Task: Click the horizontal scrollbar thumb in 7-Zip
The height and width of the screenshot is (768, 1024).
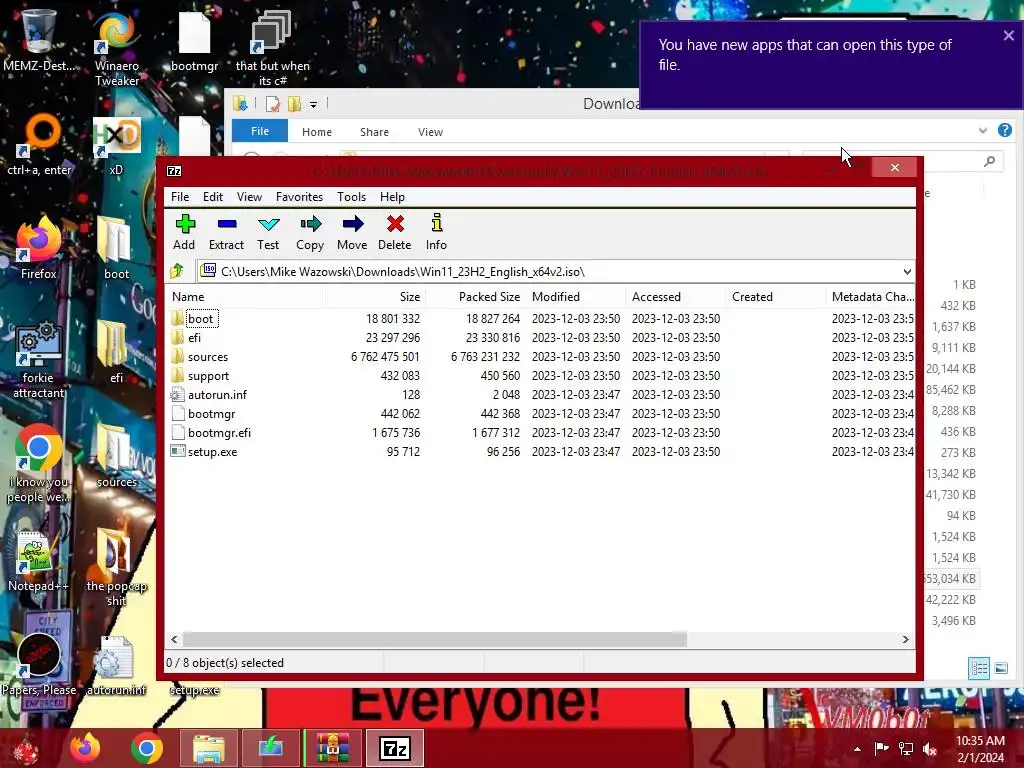Action: 434,639
